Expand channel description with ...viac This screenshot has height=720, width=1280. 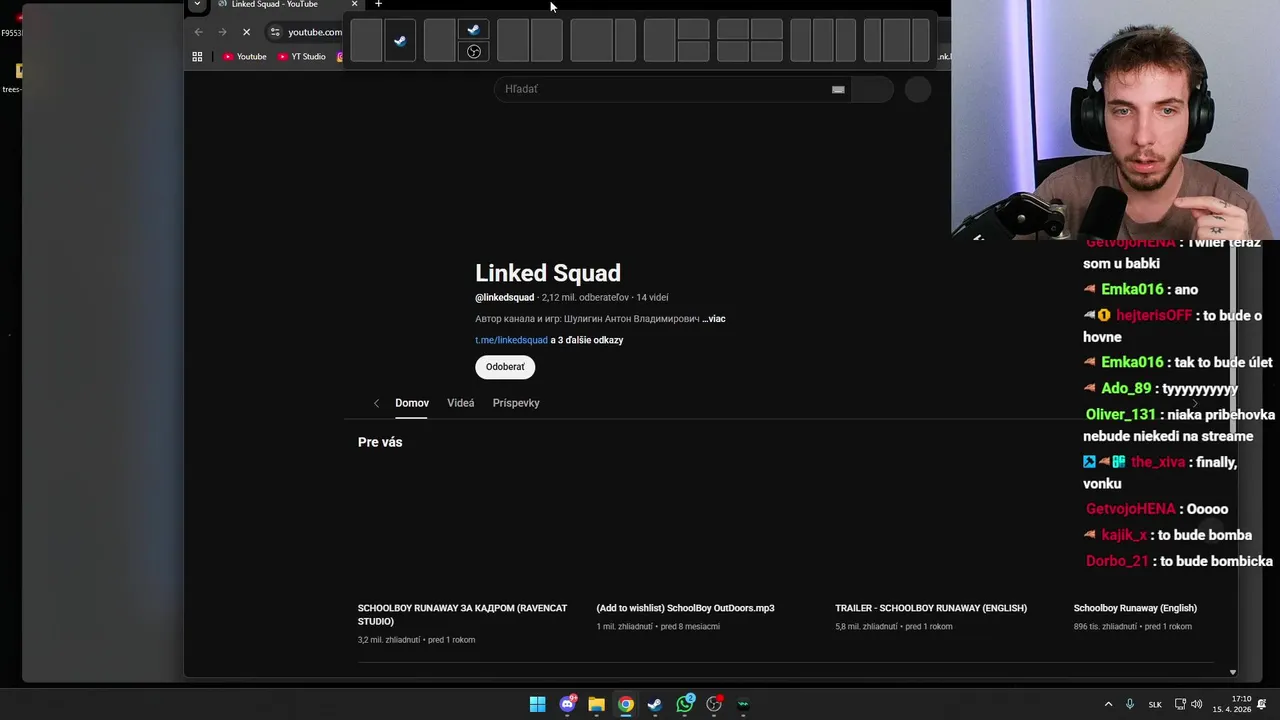[714, 319]
